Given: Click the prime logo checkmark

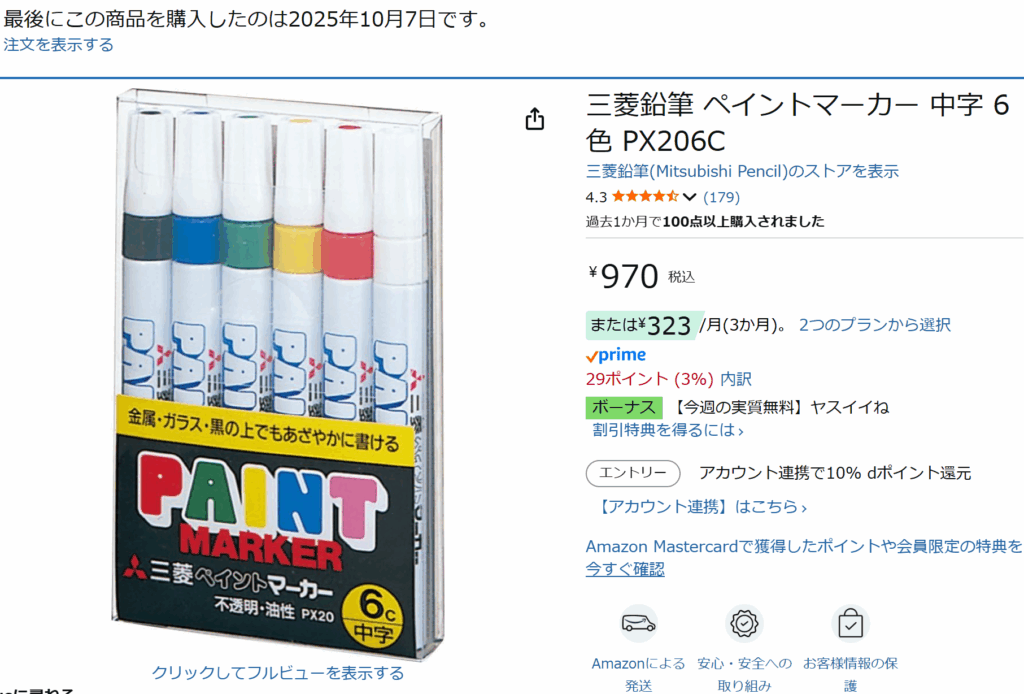Looking at the screenshot, I should (592, 356).
